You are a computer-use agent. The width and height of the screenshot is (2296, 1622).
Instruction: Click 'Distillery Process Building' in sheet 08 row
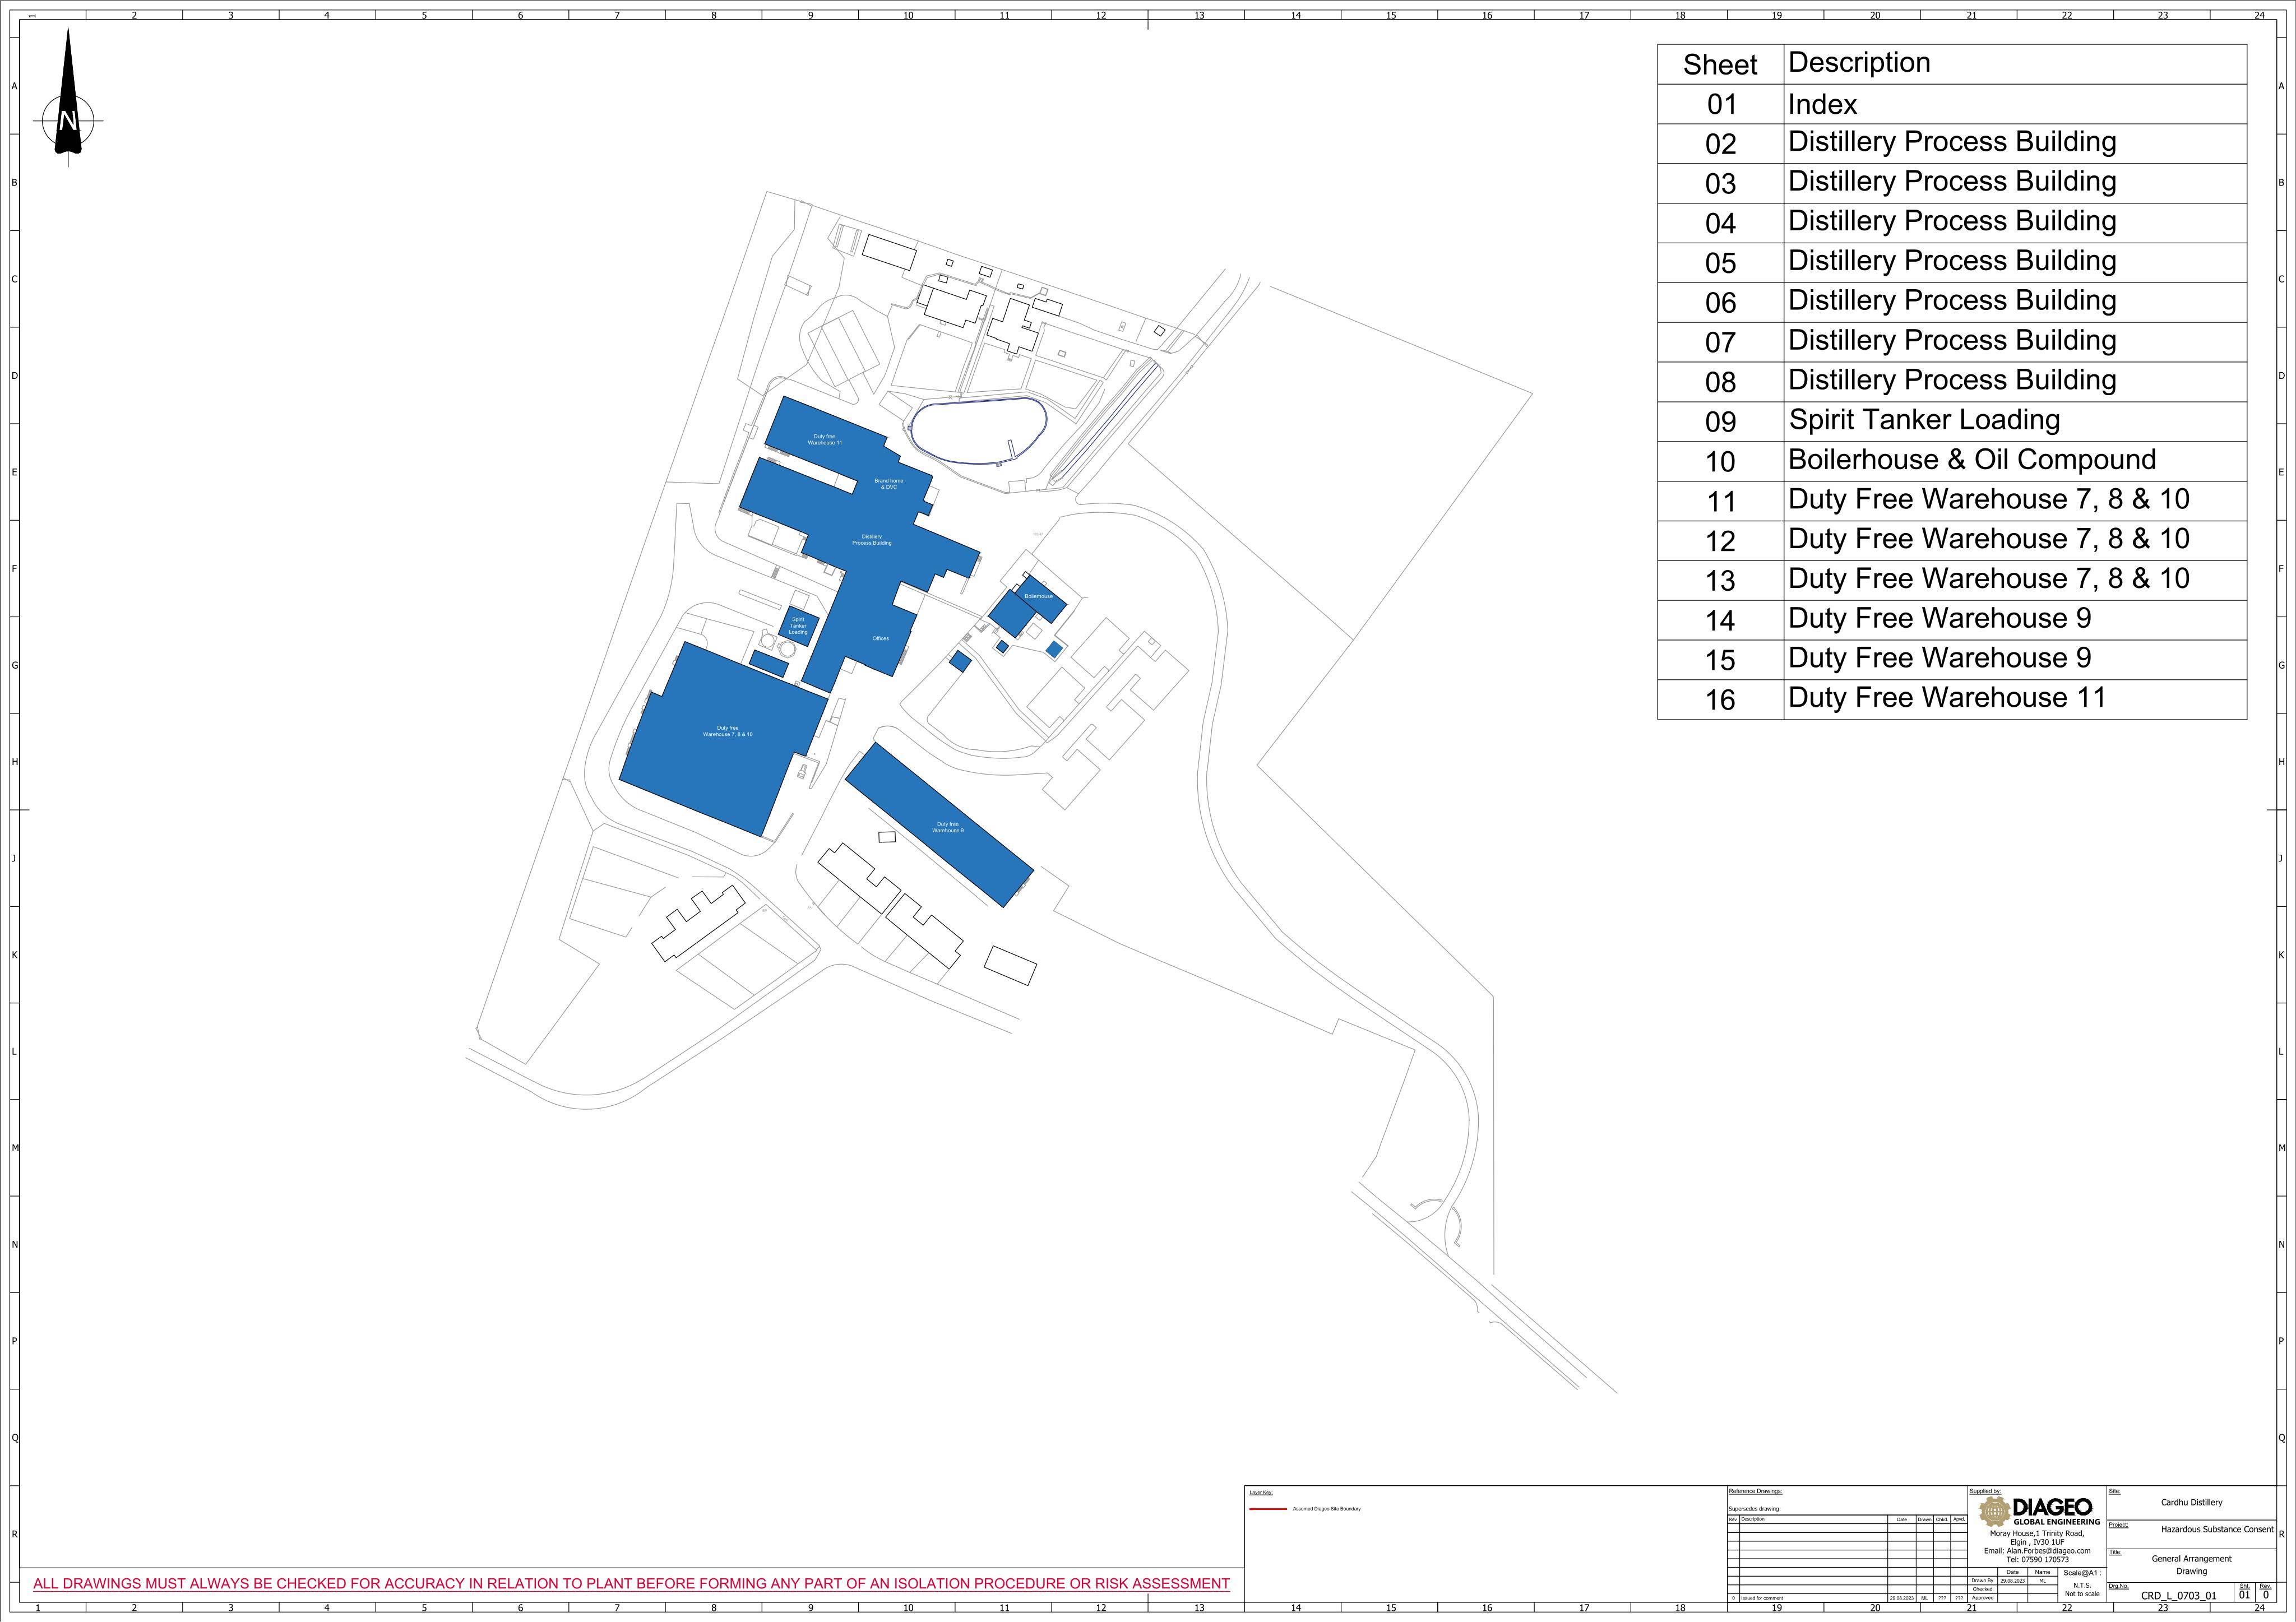point(1952,380)
